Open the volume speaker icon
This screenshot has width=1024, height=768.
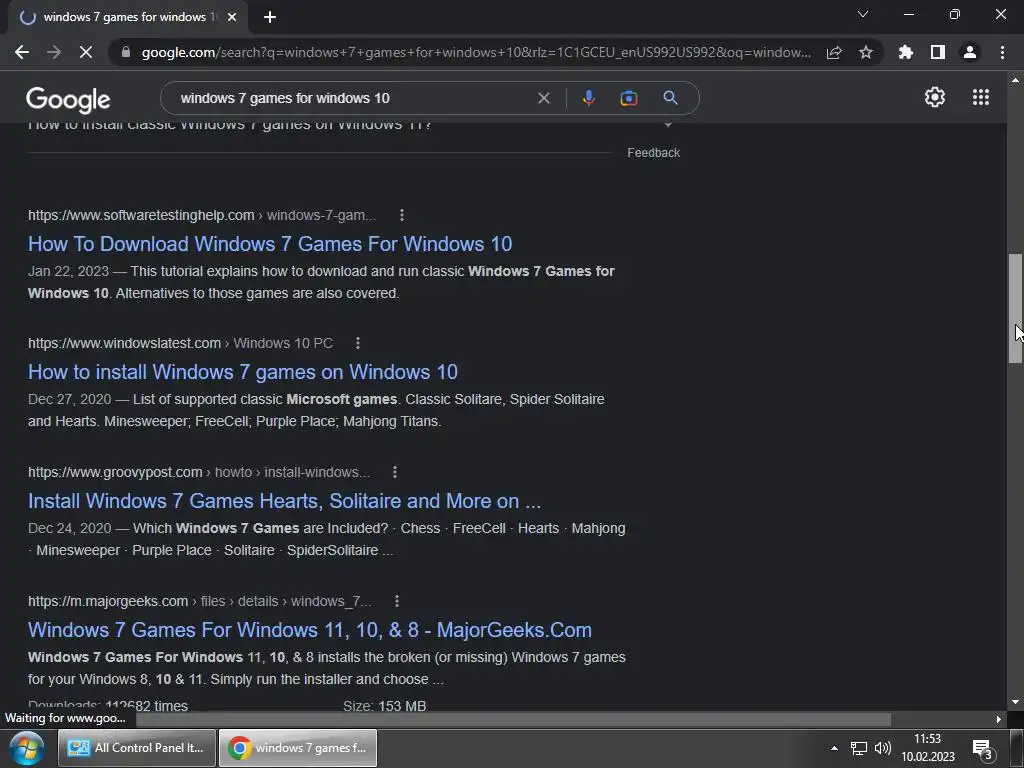pyautogui.click(x=882, y=748)
